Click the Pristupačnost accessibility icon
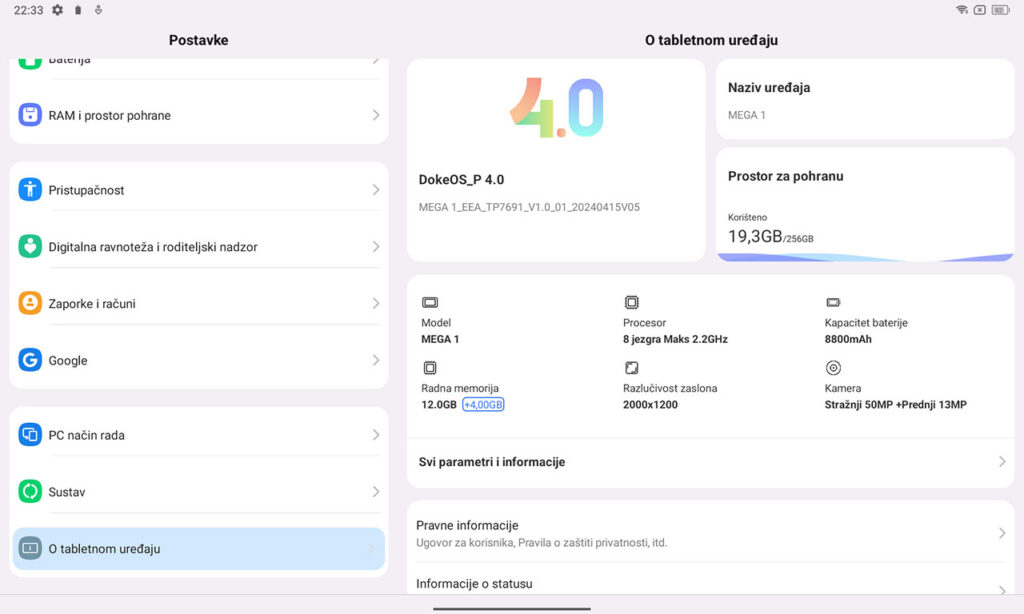The height and width of the screenshot is (614, 1024). click(x=30, y=190)
